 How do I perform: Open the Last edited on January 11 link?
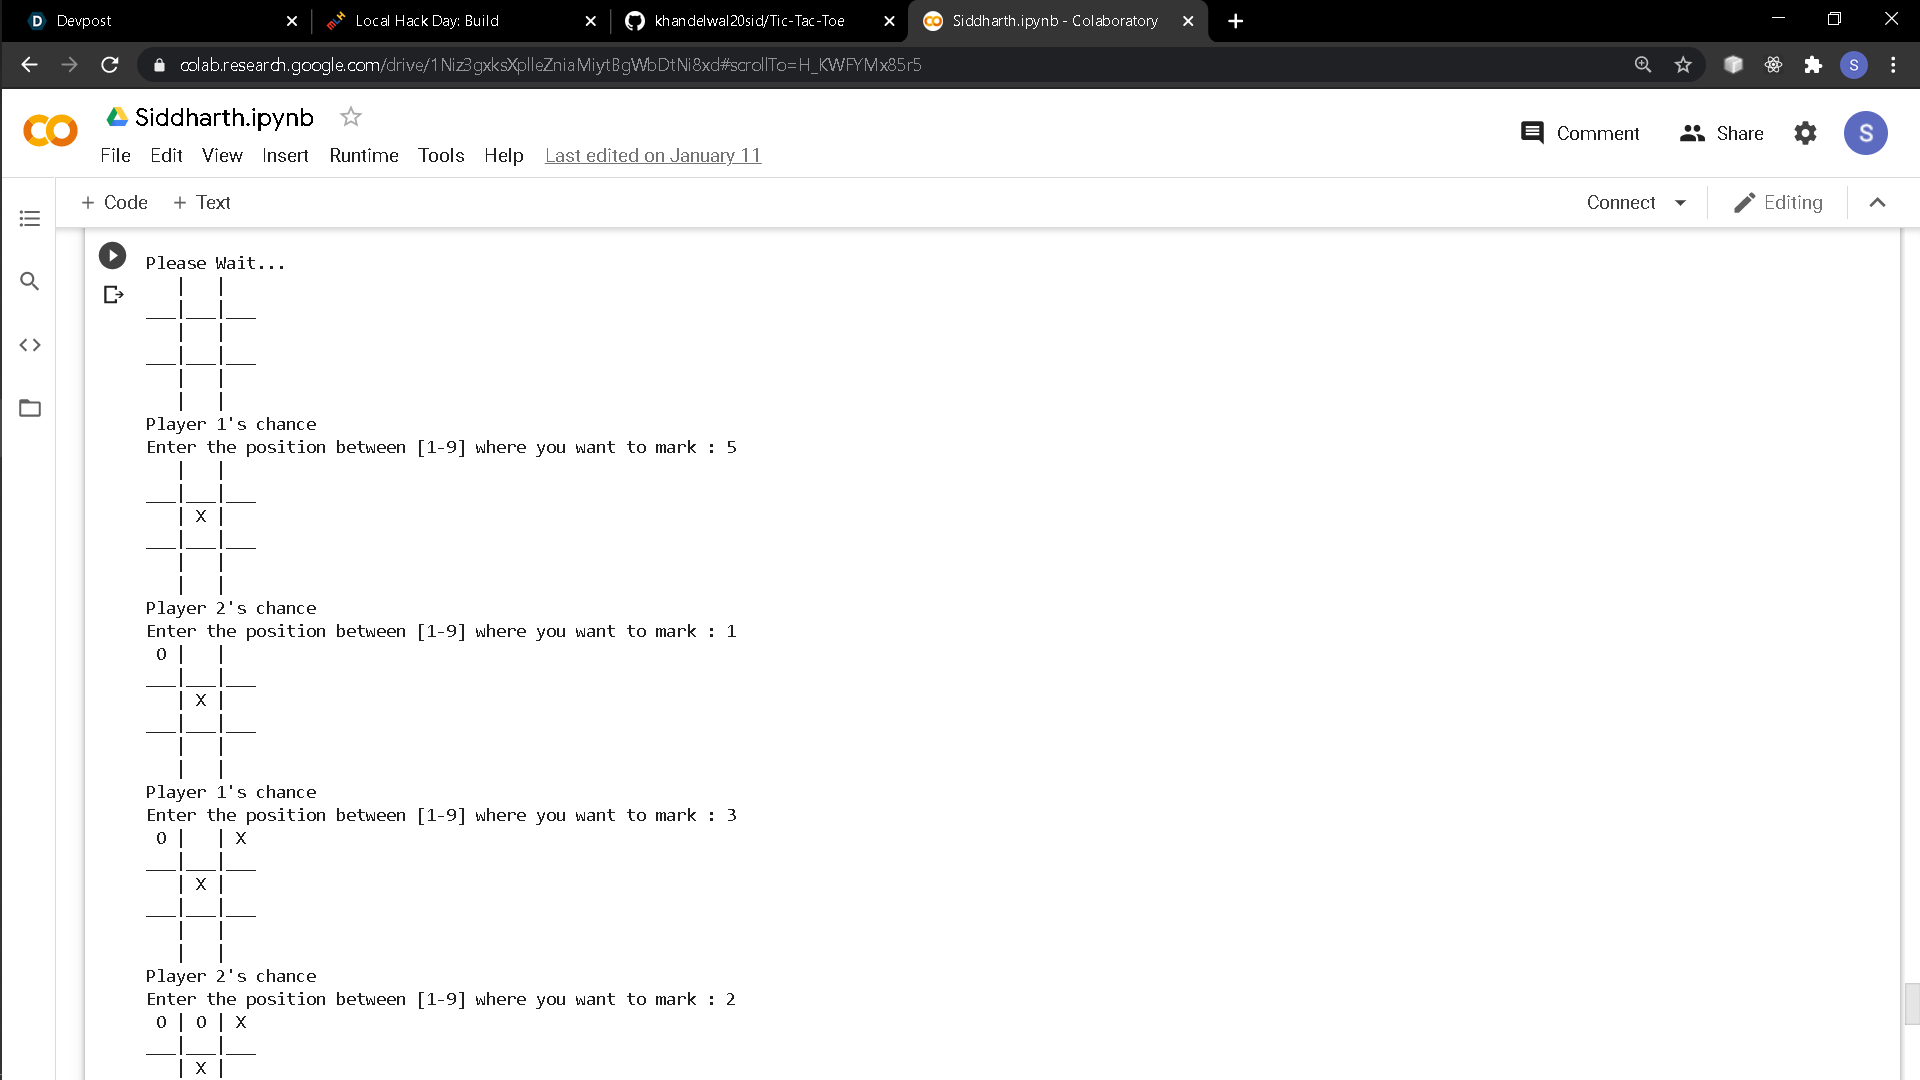click(x=653, y=155)
